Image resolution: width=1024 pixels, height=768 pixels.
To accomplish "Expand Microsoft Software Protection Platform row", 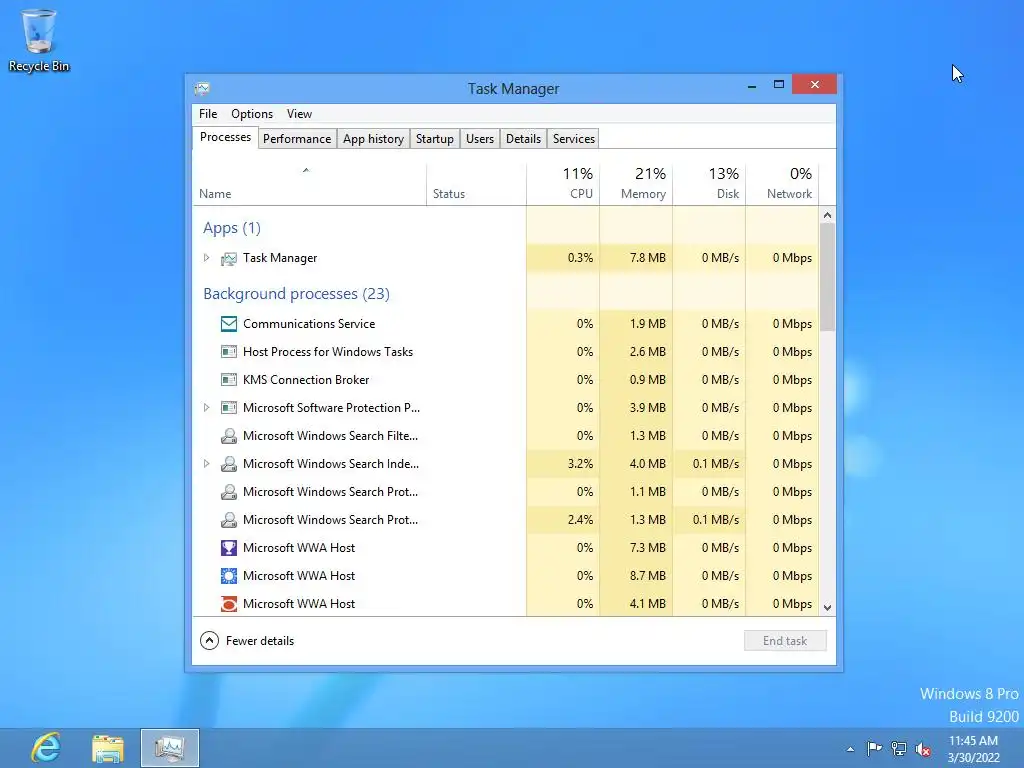I will pos(206,408).
